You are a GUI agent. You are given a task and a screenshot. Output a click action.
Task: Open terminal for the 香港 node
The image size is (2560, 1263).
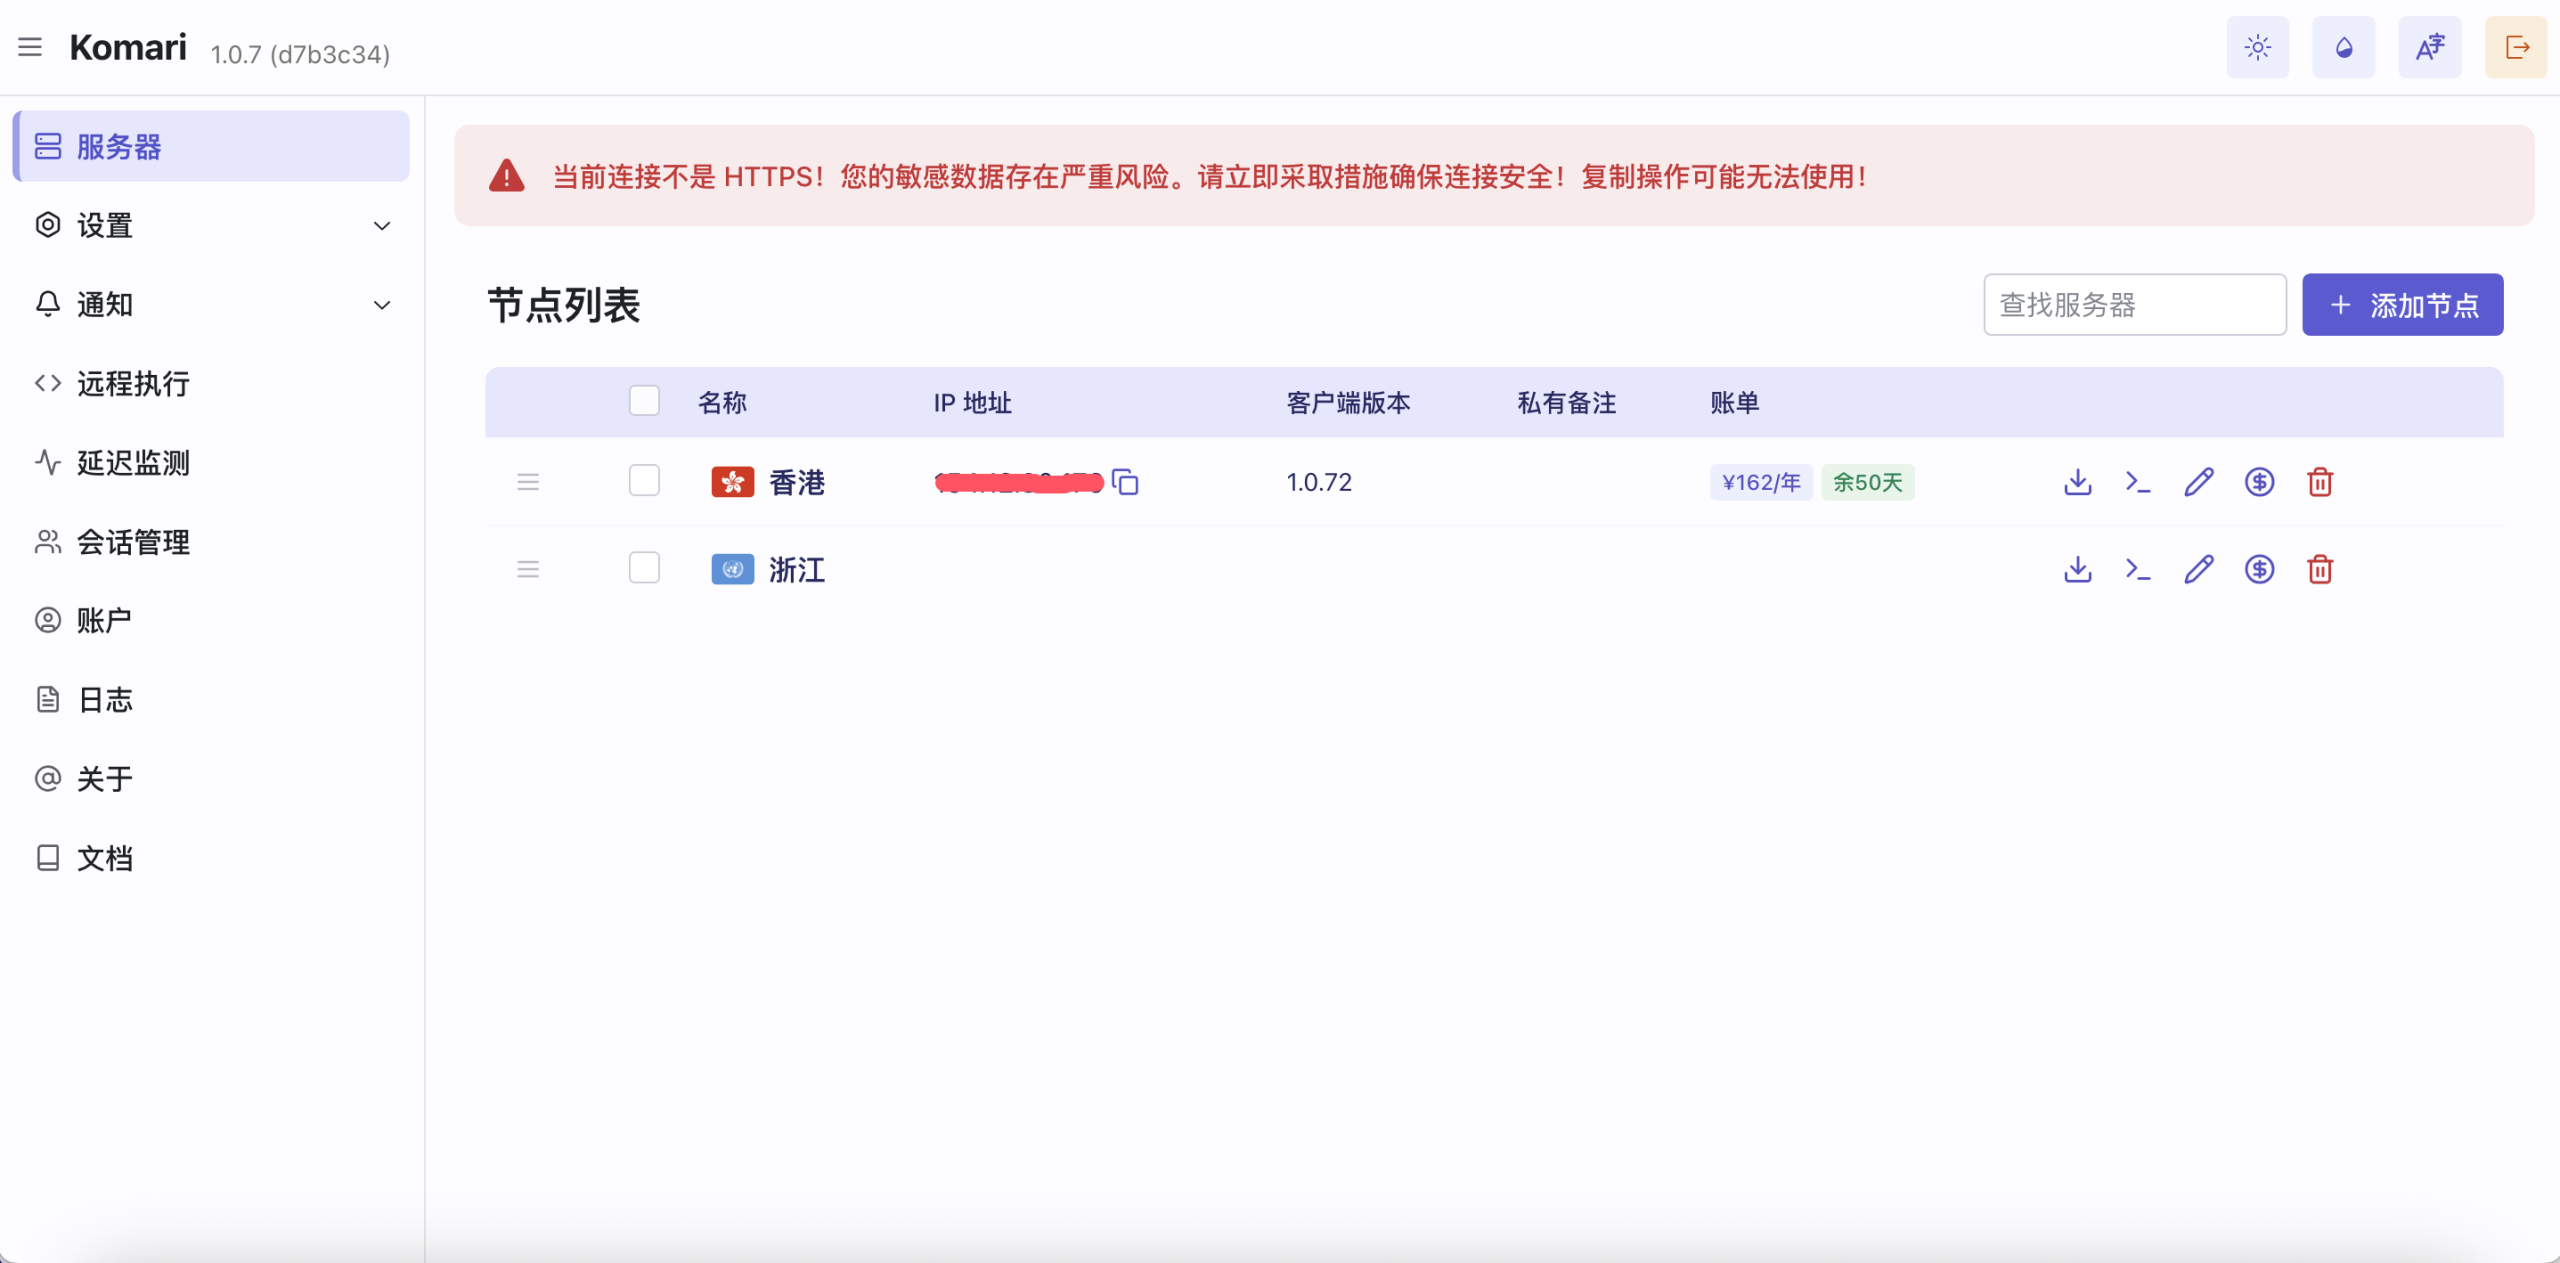2138,482
